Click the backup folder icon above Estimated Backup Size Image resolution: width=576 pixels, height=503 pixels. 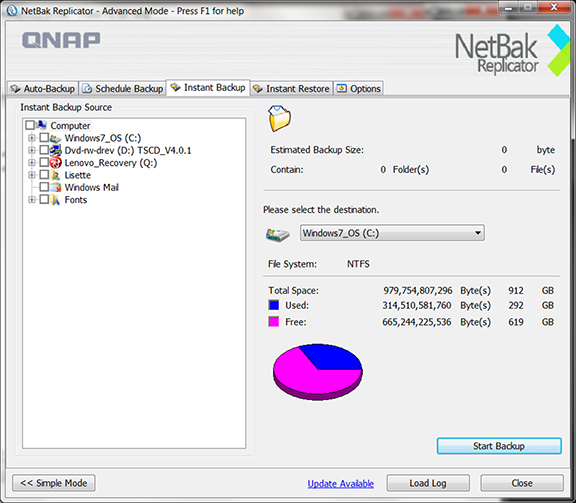[279, 118]
